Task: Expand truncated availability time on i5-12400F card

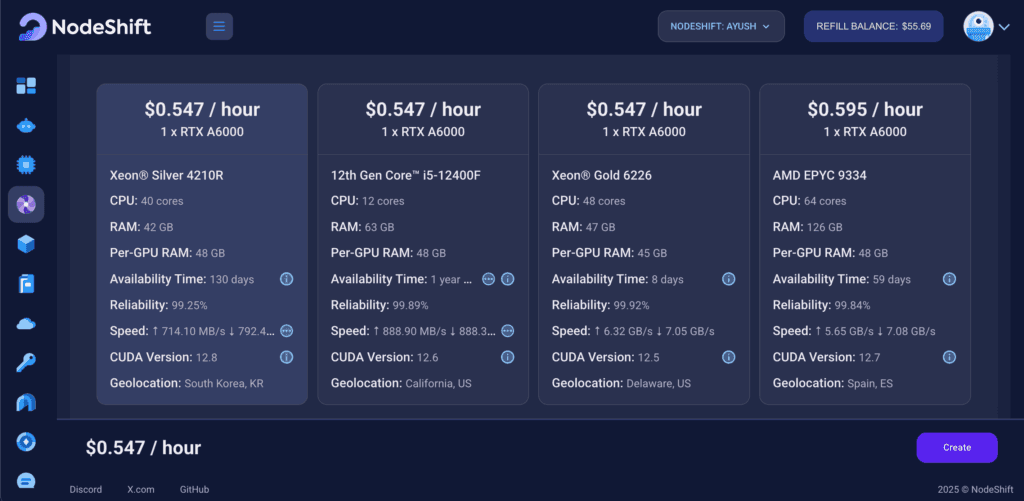Action: click(489, 279)
